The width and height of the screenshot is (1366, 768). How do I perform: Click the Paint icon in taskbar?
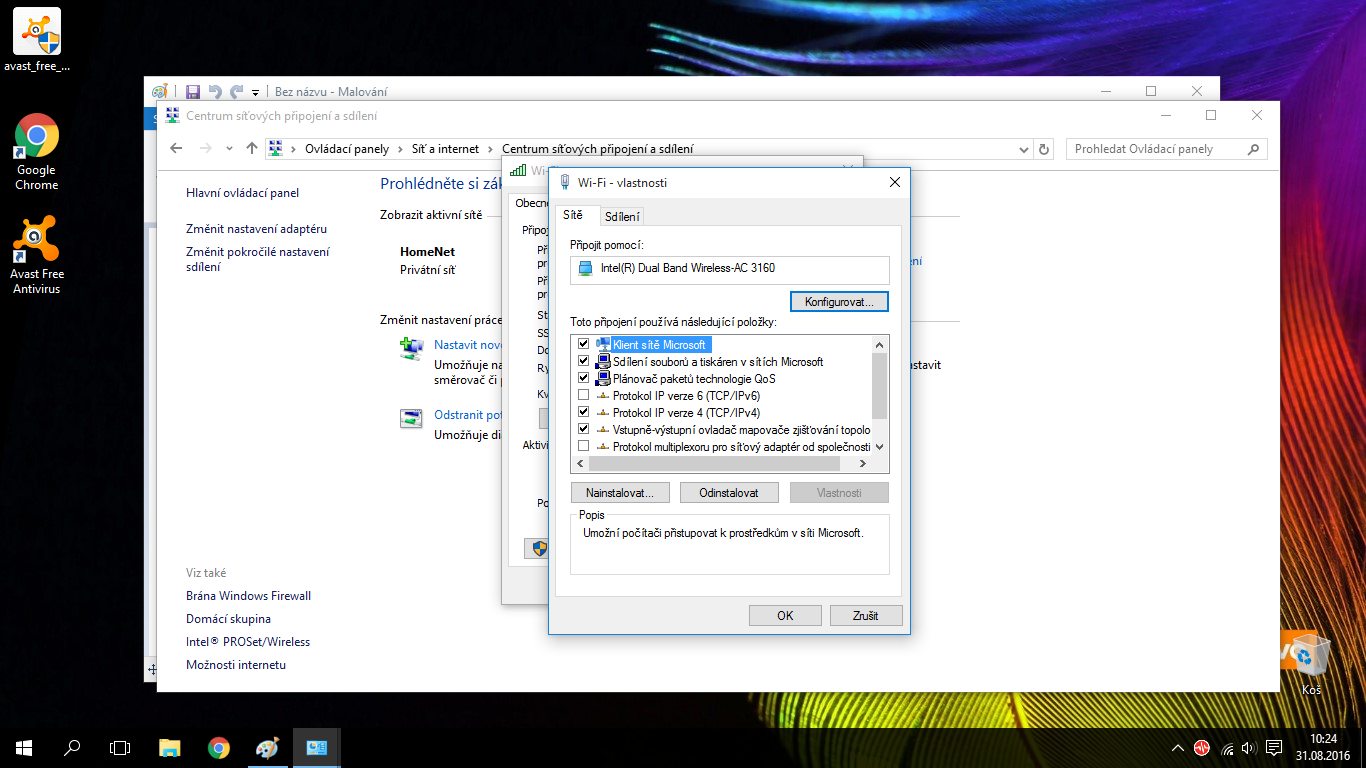[267, 748]
